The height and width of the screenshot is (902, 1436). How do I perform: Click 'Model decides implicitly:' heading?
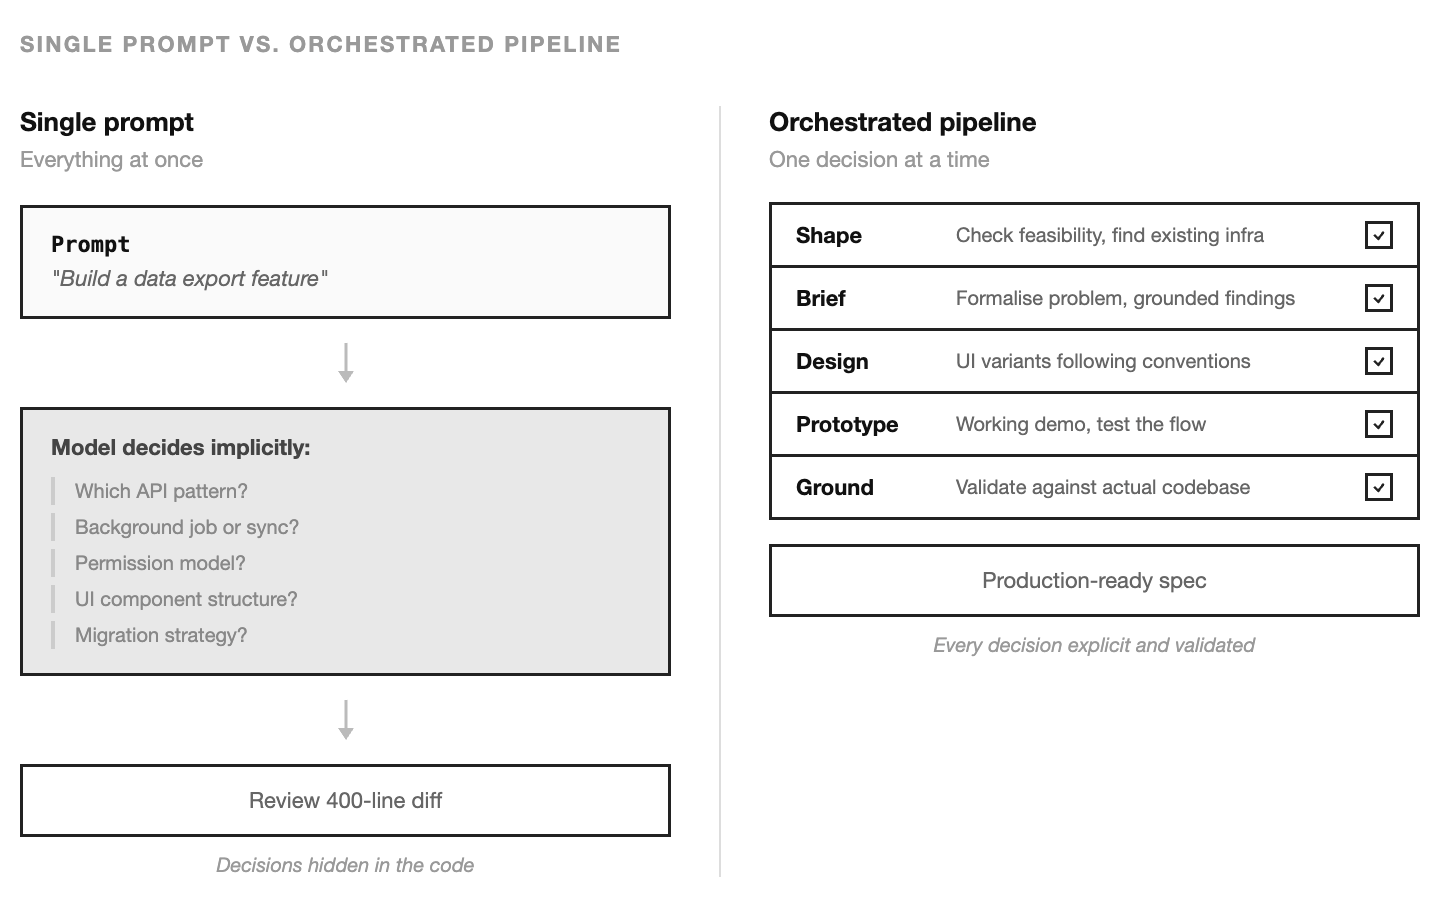[x=181, y=447]
